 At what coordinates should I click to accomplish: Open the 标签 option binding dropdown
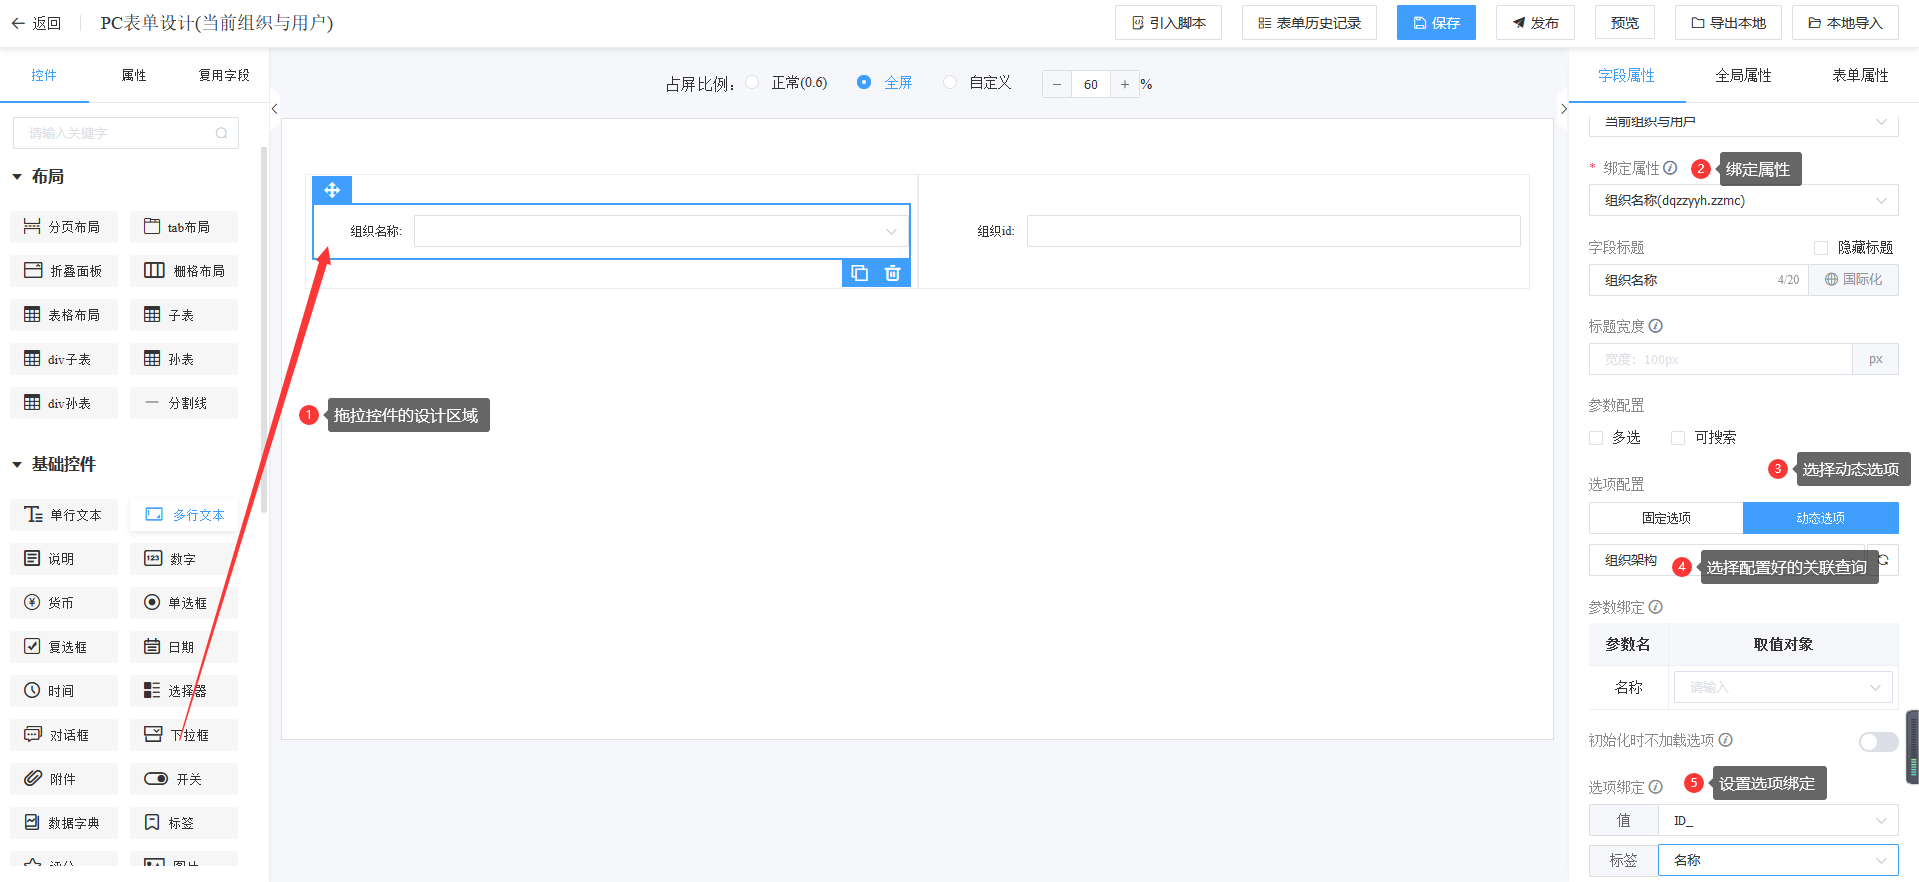click(x=1777, y=860)
